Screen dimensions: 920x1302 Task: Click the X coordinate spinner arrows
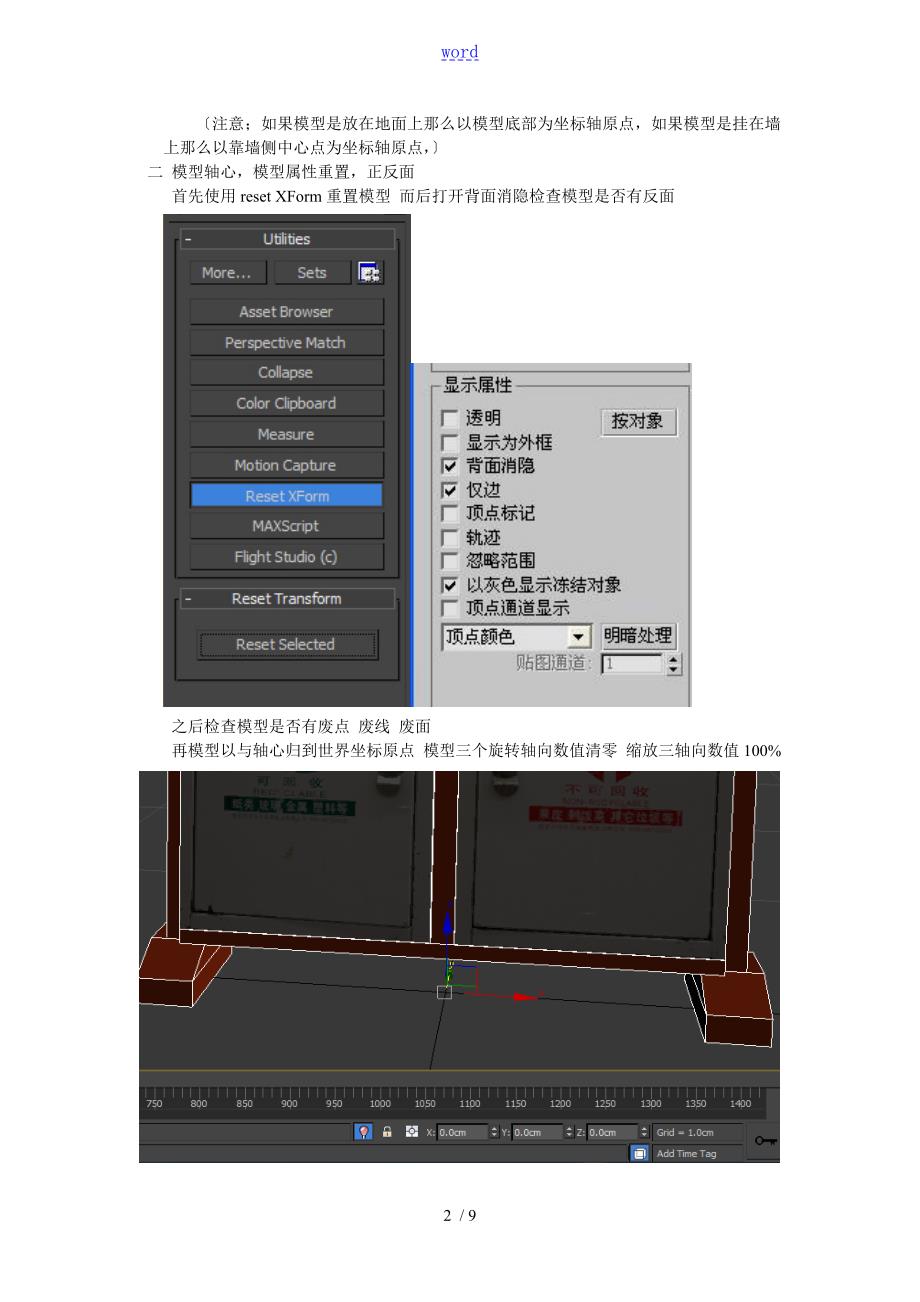[494, 1132]
